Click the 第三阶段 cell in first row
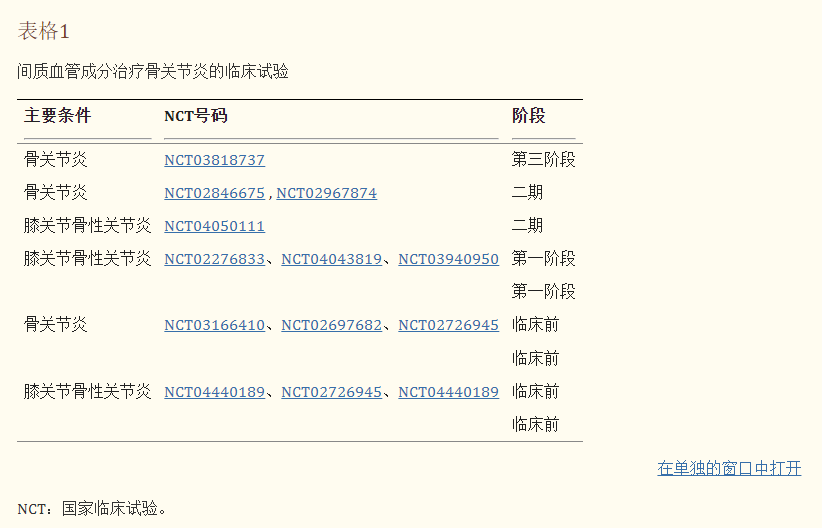Screen dimensions: 822x528 tap(543, 160)
